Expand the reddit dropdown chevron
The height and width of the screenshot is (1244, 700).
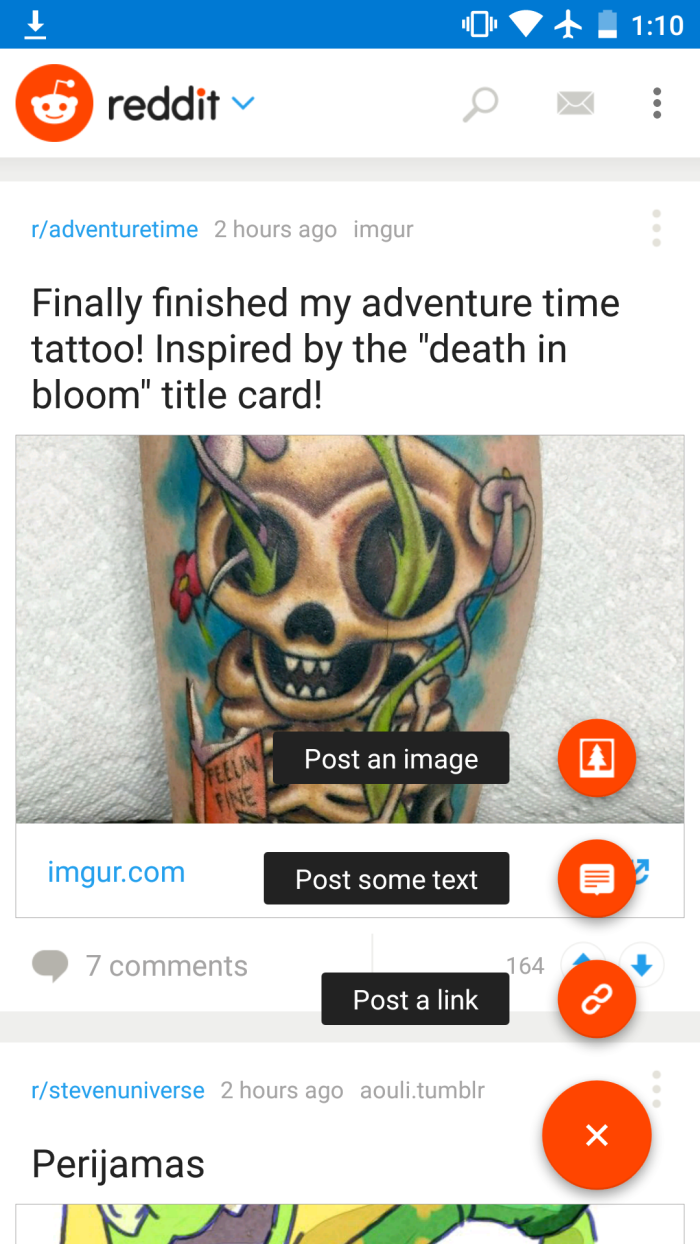(243, 103)
